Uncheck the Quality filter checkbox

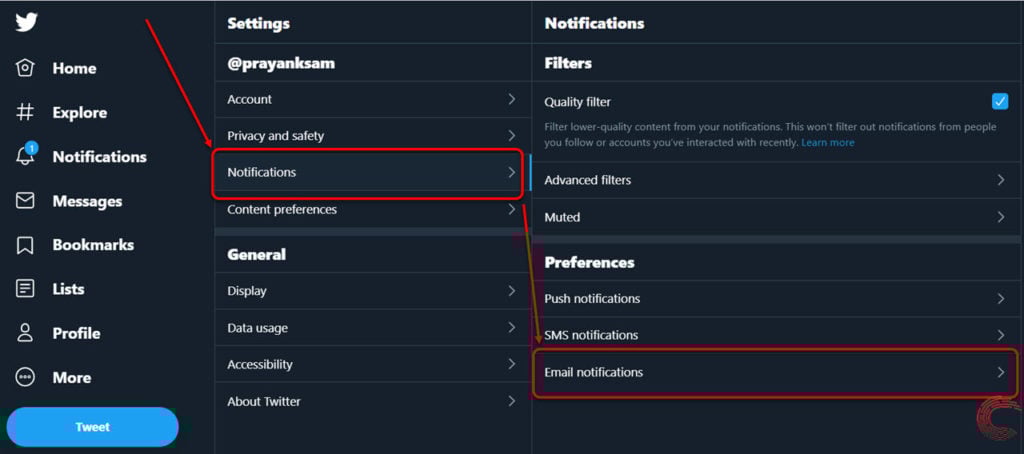1000,101
